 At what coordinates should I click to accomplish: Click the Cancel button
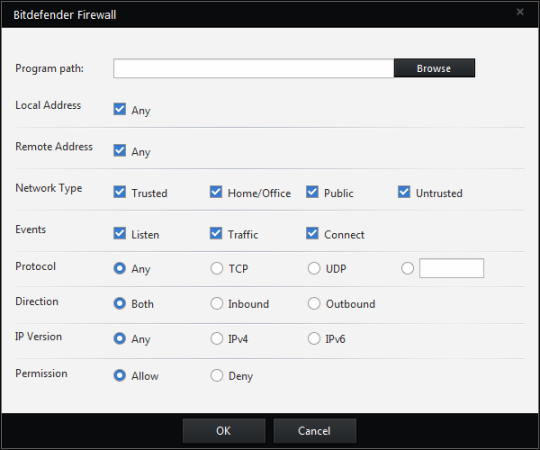pos(314,431)
